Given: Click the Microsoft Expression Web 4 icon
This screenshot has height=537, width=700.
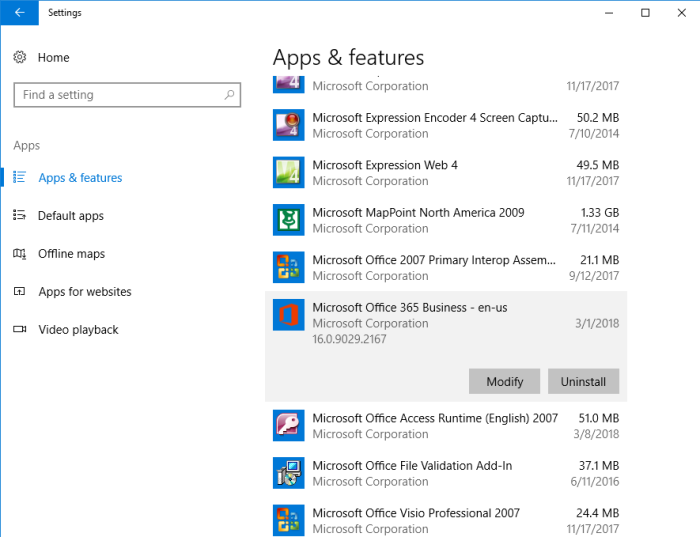Looking at the screenshot, I should point(289,172).
